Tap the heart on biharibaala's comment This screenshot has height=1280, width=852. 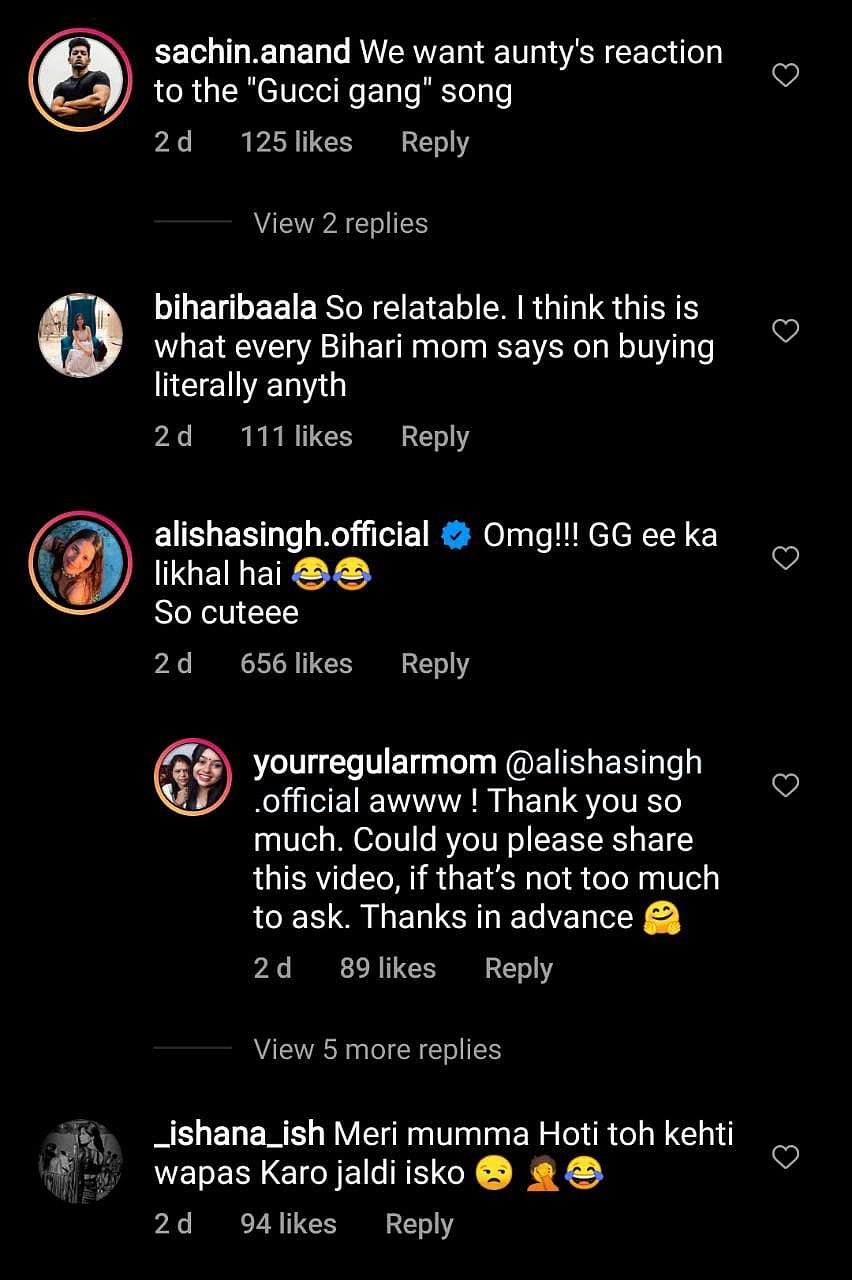pos(786,331)
